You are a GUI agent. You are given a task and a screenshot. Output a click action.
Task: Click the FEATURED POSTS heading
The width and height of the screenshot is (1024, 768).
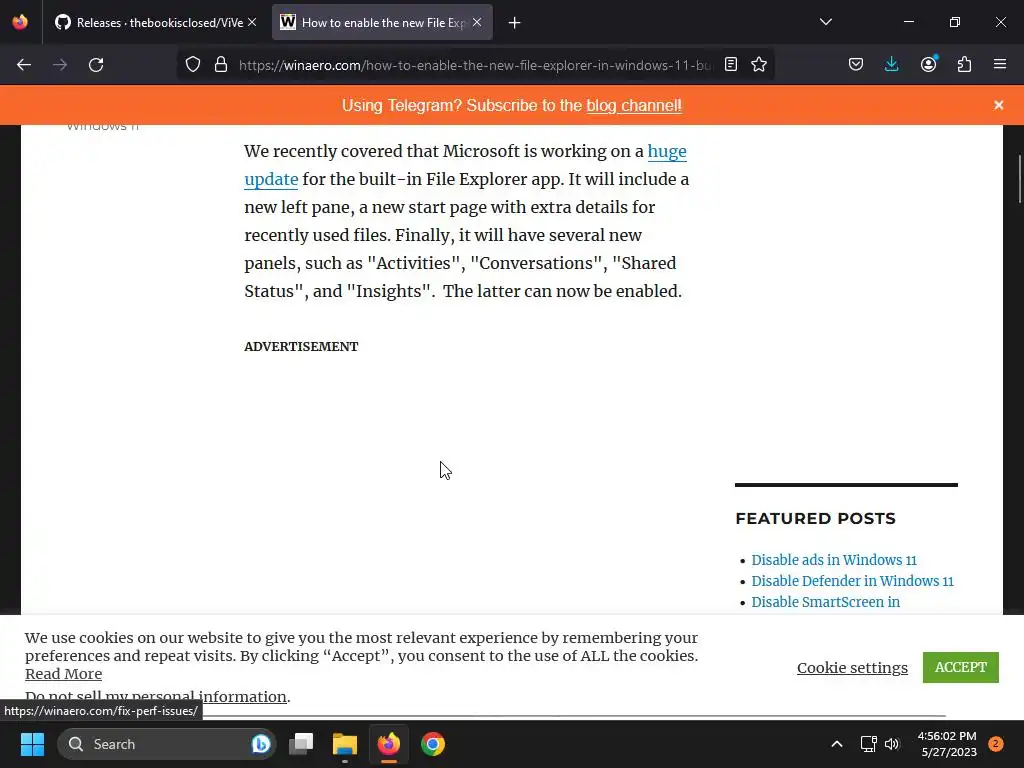pyautogui.click(x=815, y=519)
